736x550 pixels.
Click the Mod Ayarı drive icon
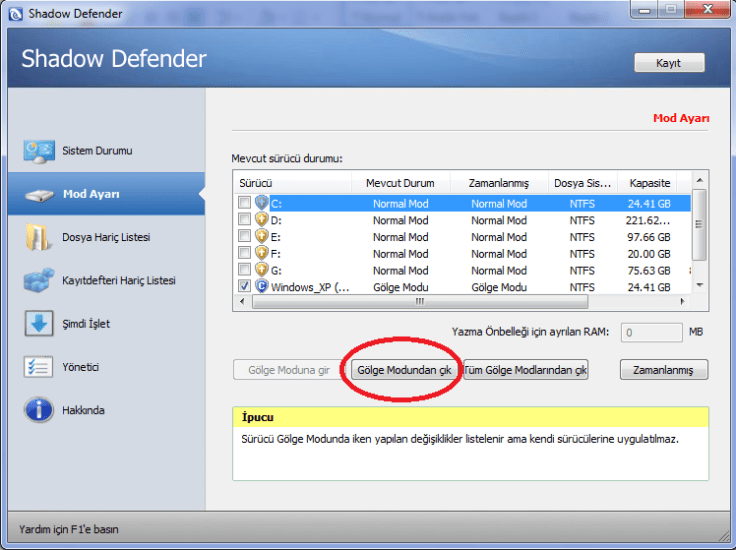tap(38, 195)
